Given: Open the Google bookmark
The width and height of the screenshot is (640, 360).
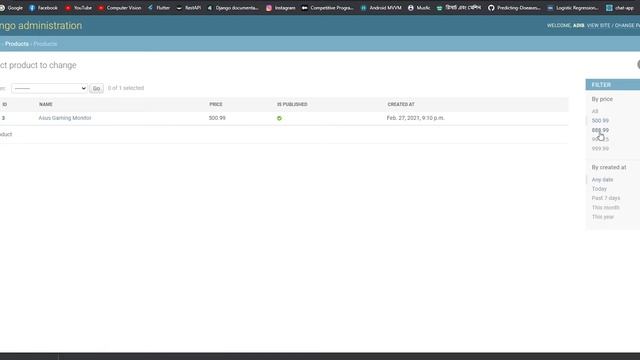Looking at the screenshot, I should 11,8.
